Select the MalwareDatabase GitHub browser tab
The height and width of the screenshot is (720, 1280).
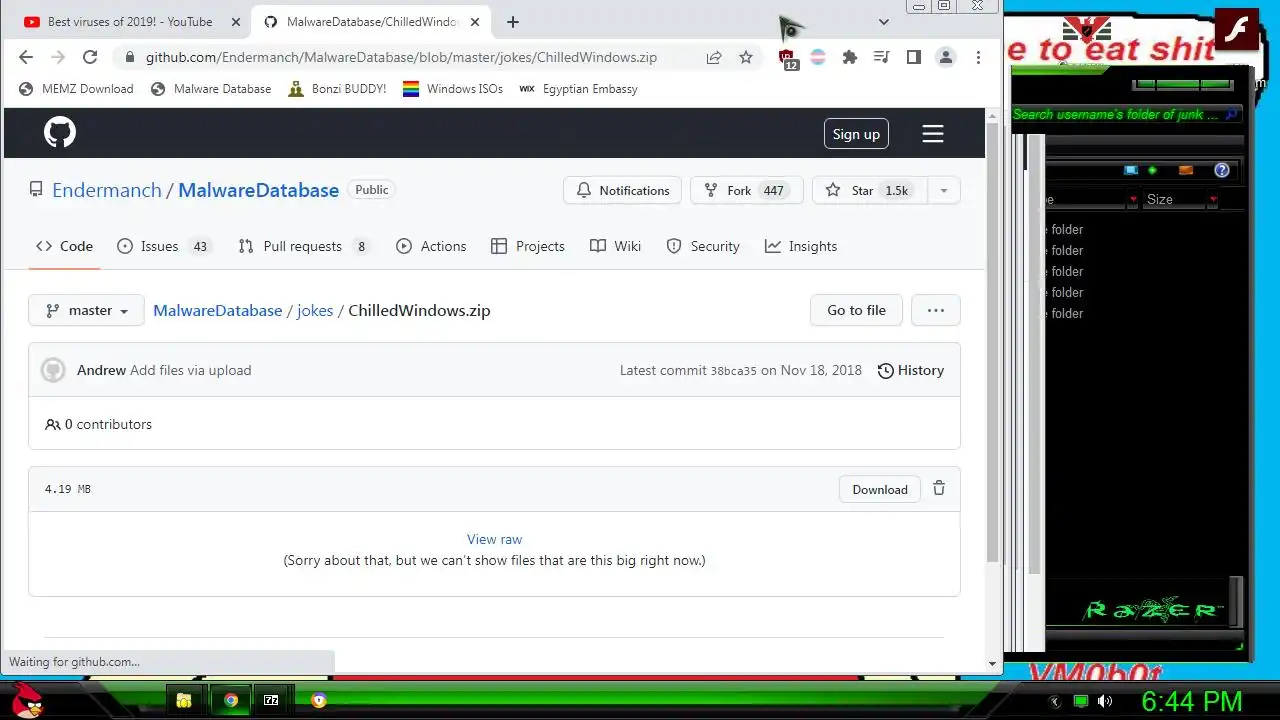[x=370, y=22]
